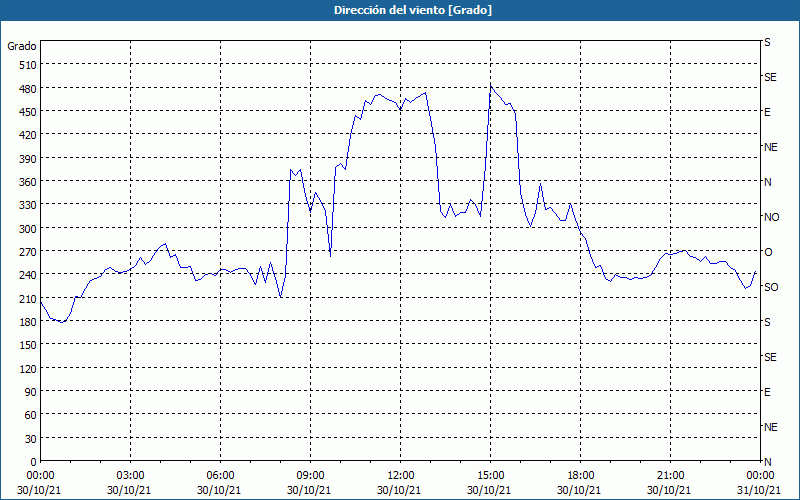800x500 pixels.
Task: Click the chart title 'Dirección del viento [Grado]'
Action: (x=413, y=10)
